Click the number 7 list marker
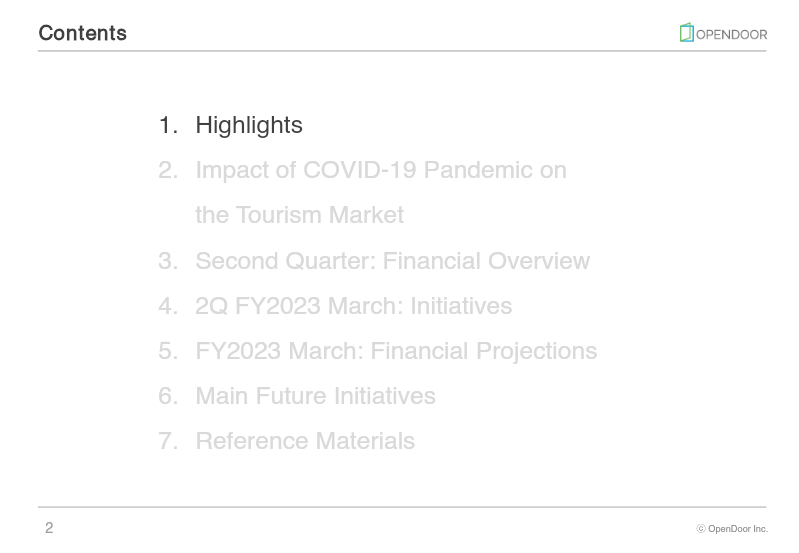This screenshot has height=553, width=799. (167, 441)
